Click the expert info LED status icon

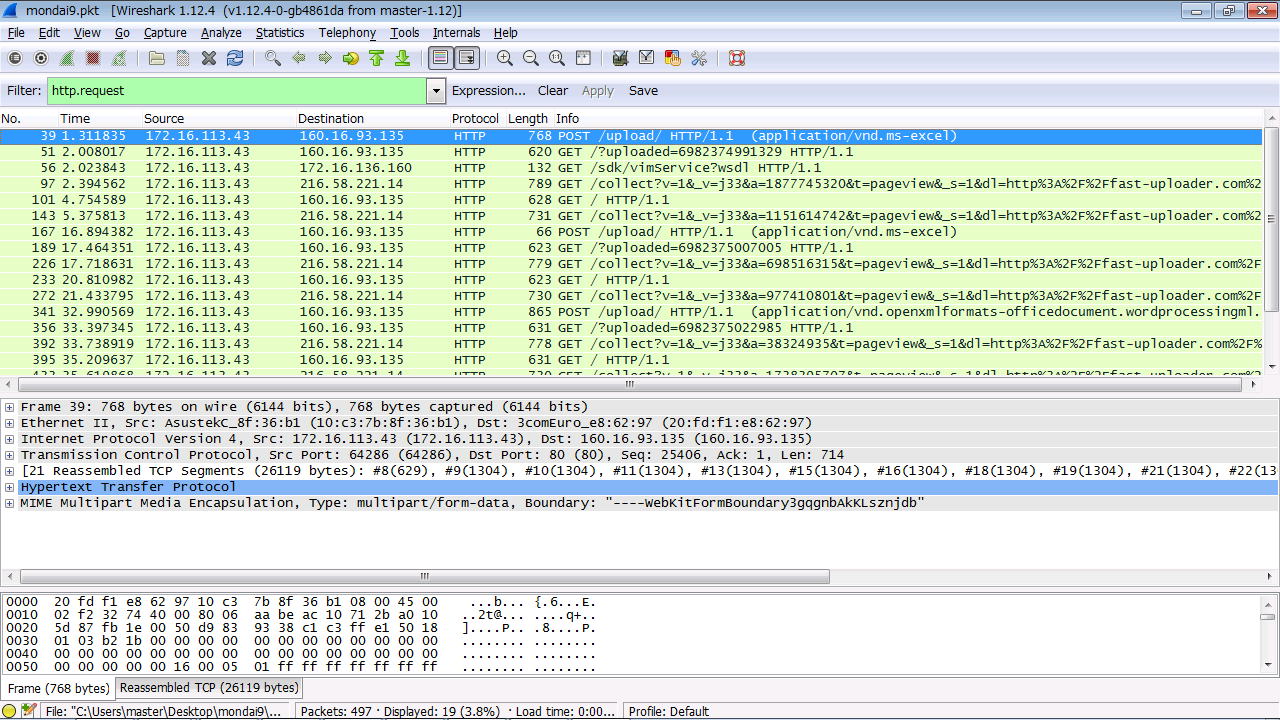click(9, 711)
